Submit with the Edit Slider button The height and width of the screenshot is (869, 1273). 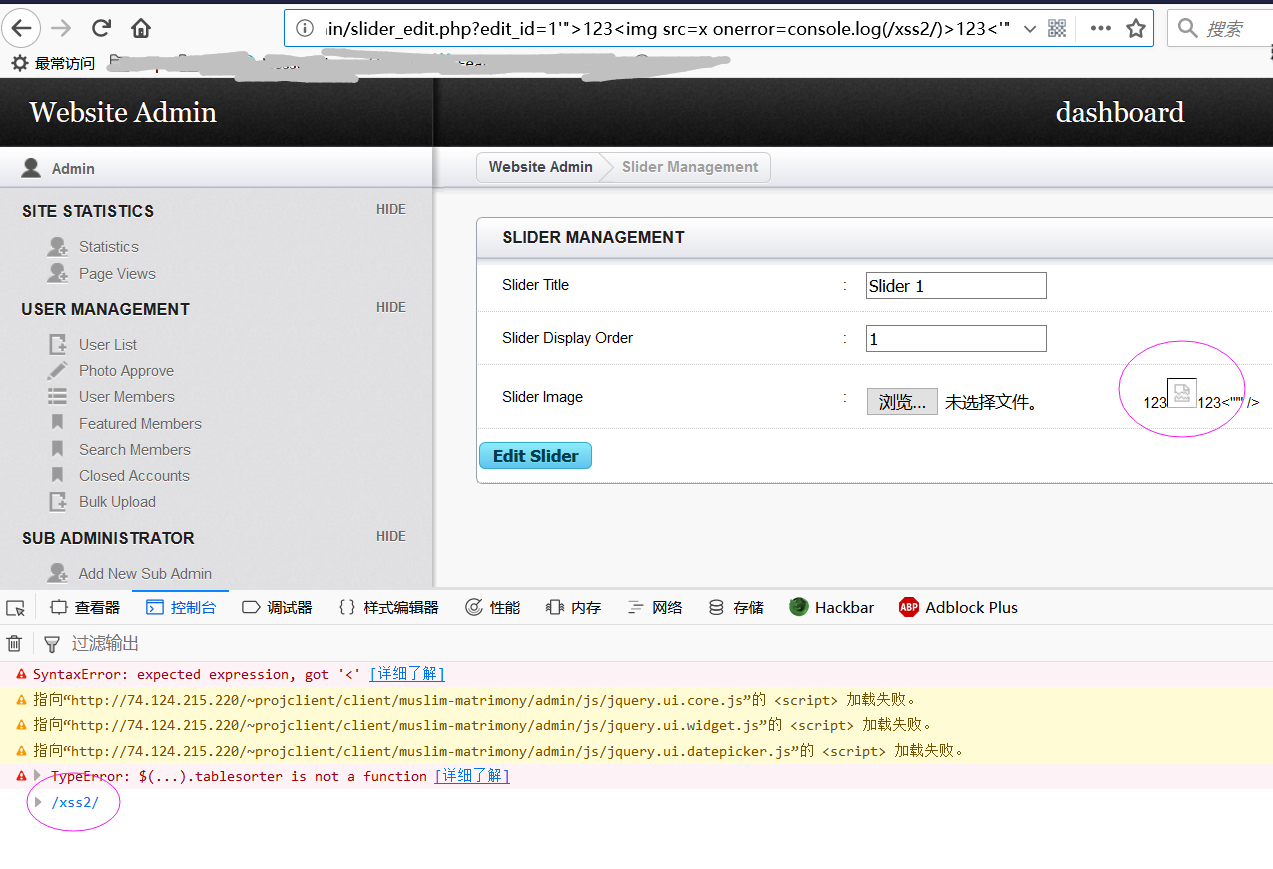[536, 455]
